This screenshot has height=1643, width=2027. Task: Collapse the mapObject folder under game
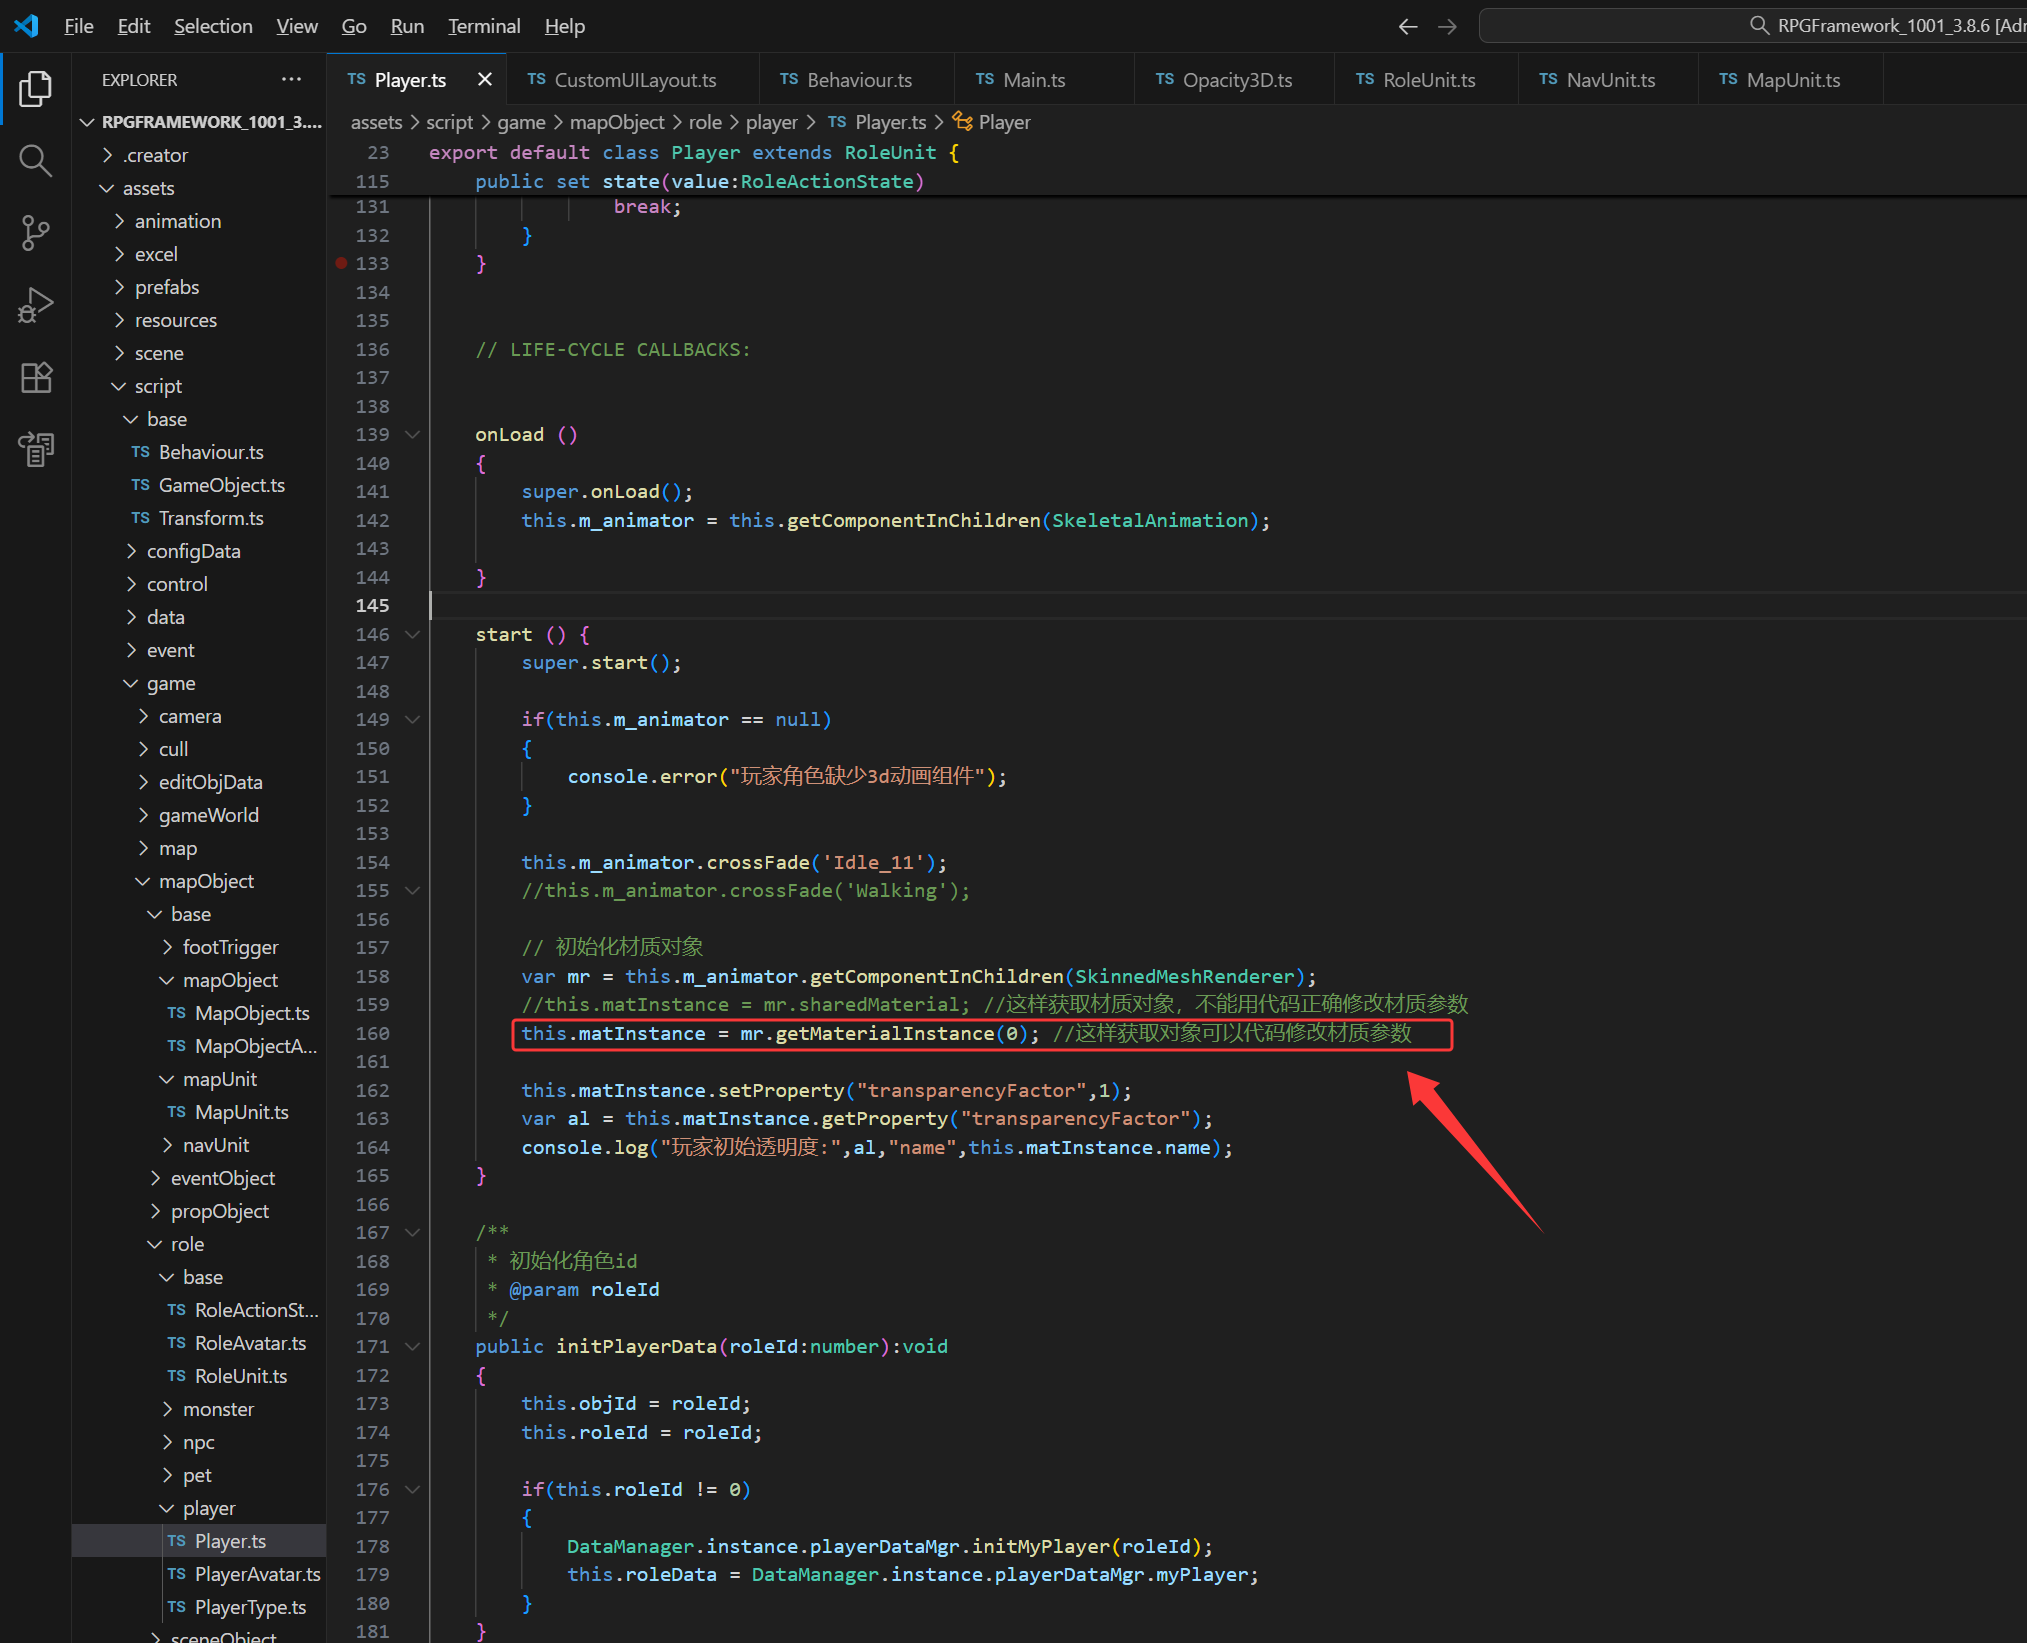coord(206,881)
